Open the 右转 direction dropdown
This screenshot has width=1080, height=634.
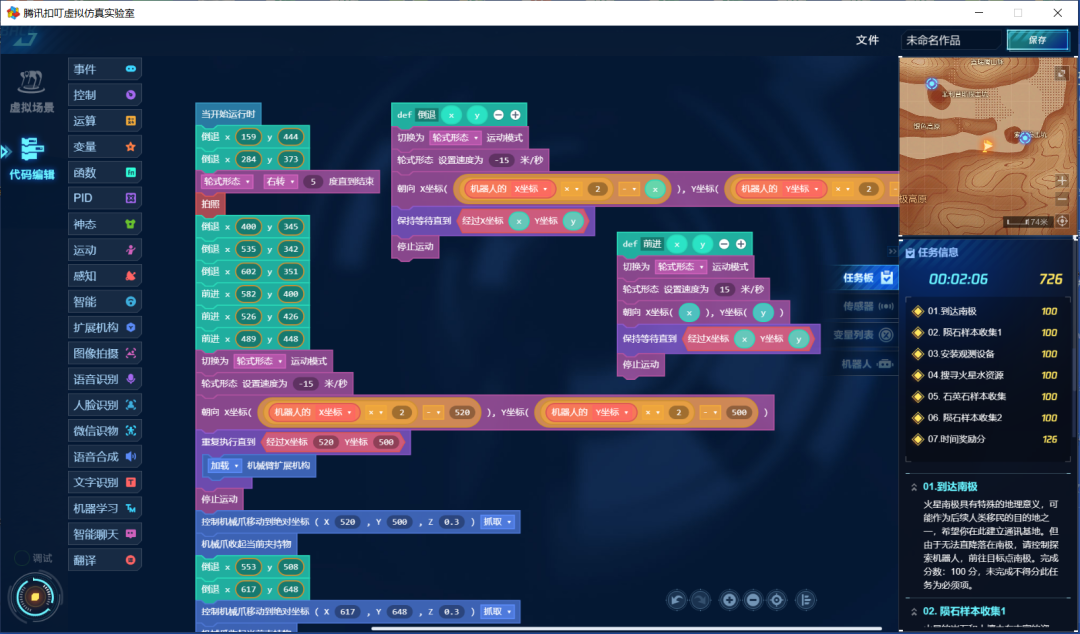pyautogui.click(x=280, y=182)
